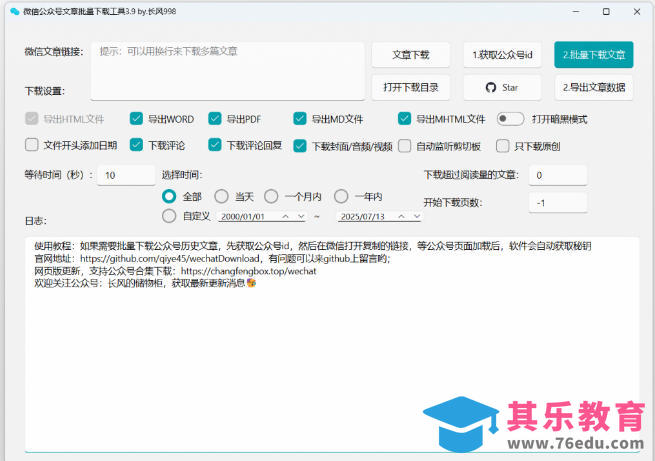Click 2.导出文章数据 button
The height and width of the screenshot is (461, 655).
[594, 88]
